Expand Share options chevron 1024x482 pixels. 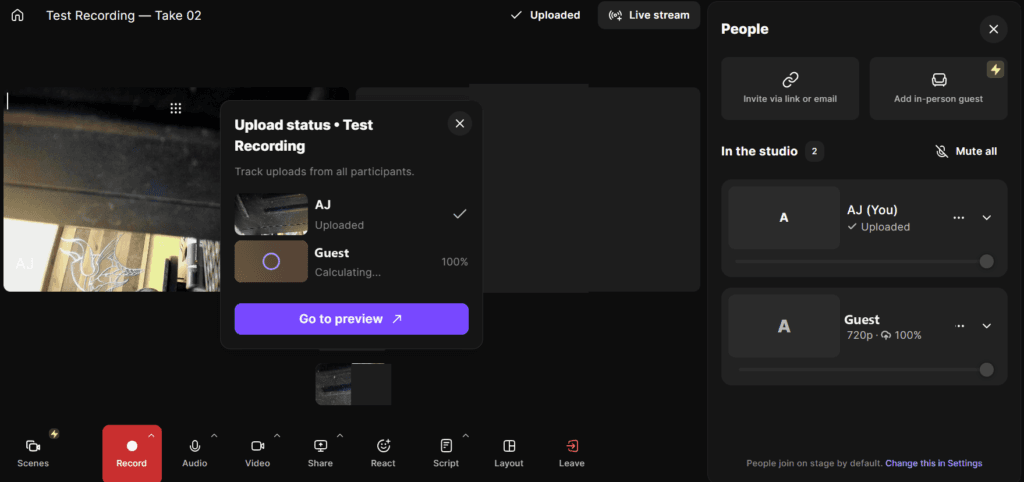pyautogui.click(x=340, y=435)
